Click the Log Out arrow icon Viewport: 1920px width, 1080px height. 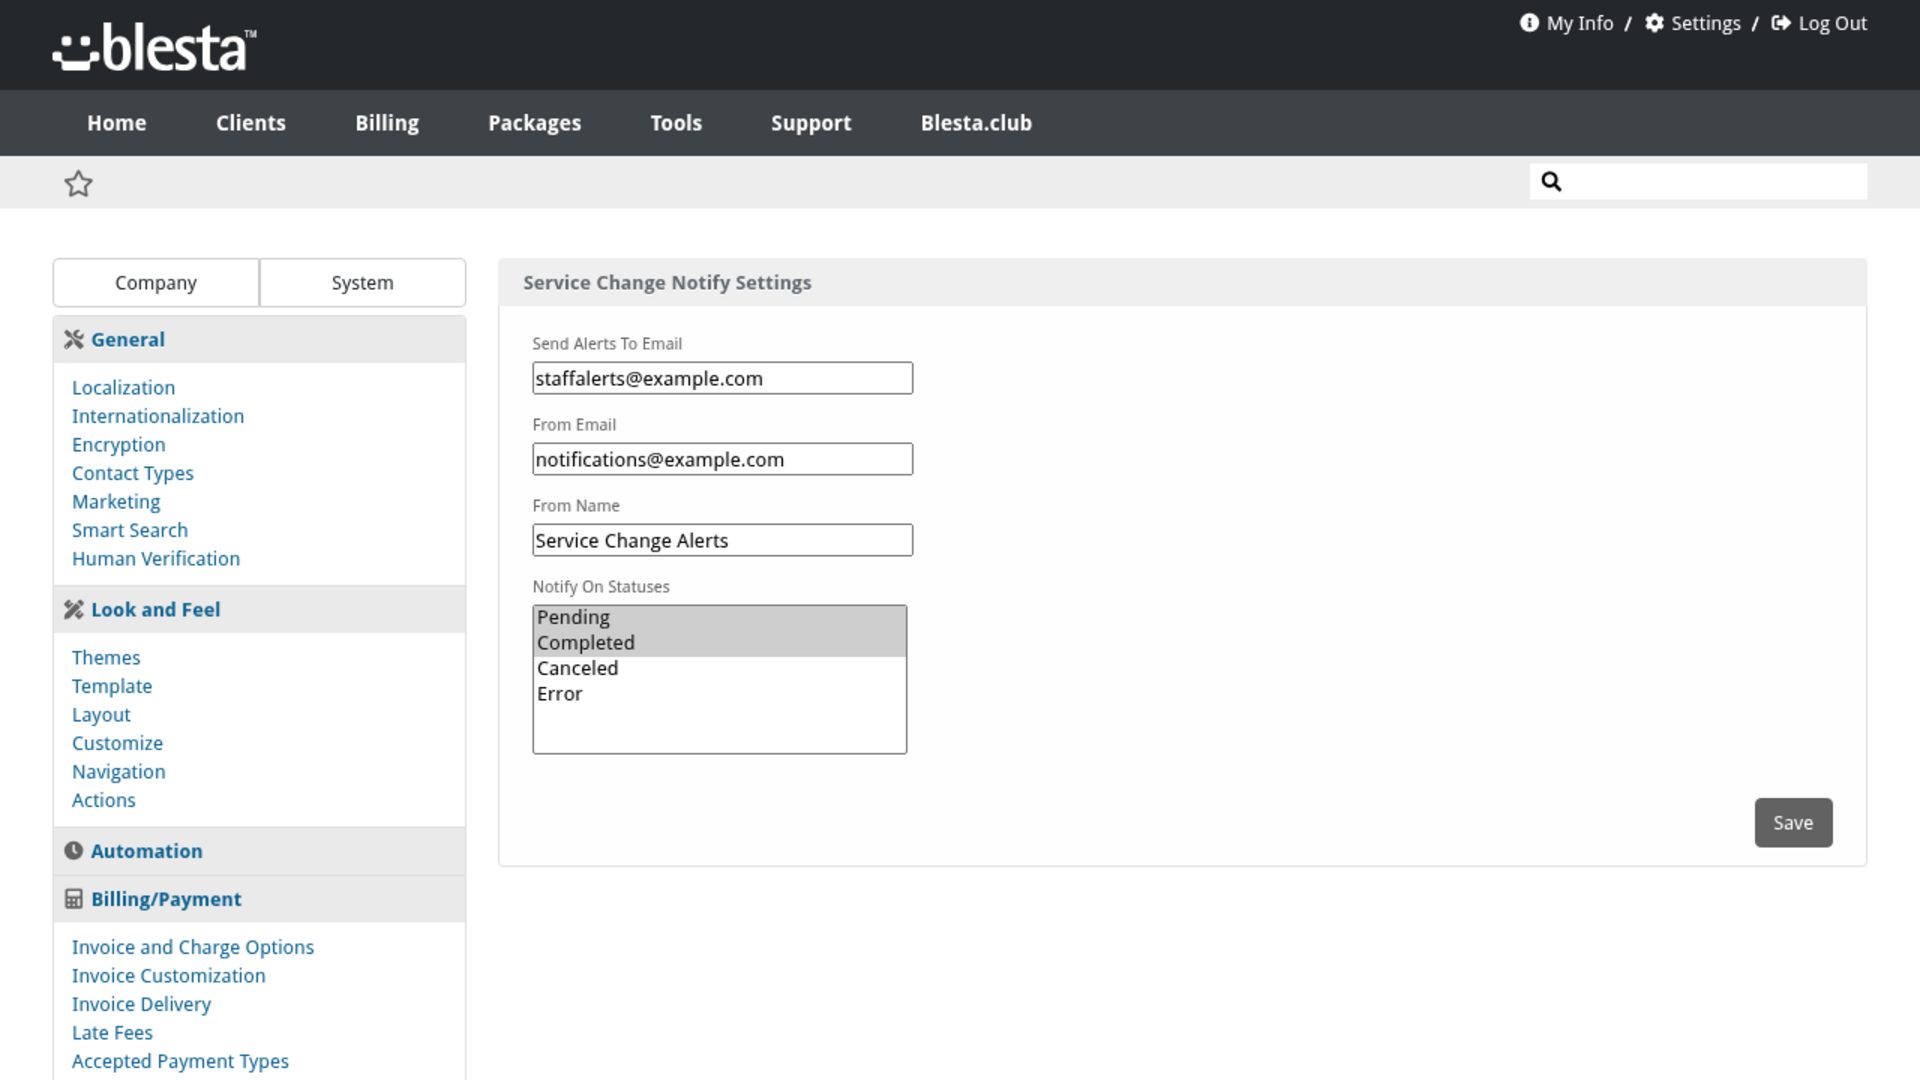1781,23
